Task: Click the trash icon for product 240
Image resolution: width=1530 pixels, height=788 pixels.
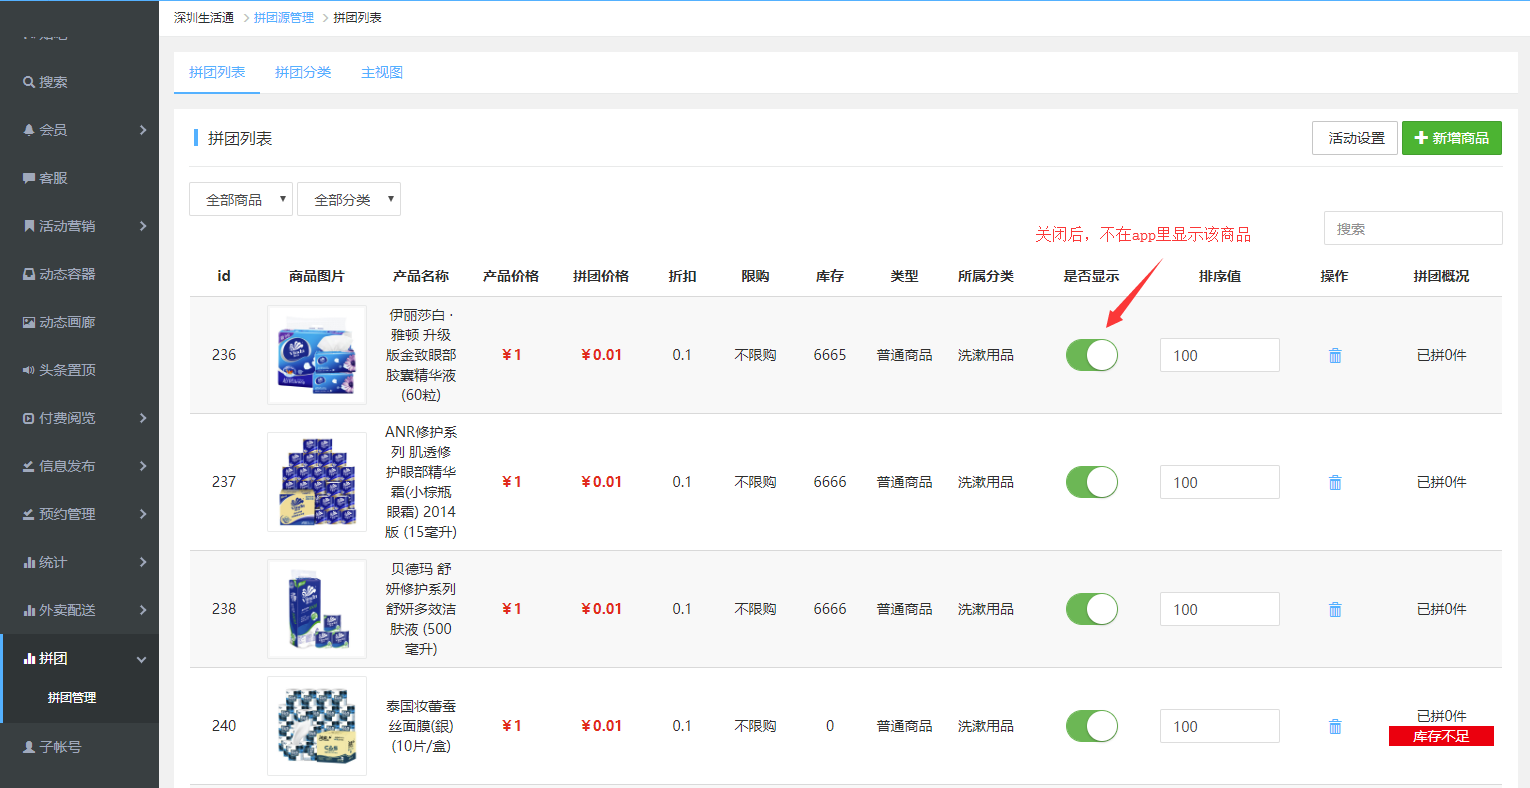Action: tap(1334, 726)
